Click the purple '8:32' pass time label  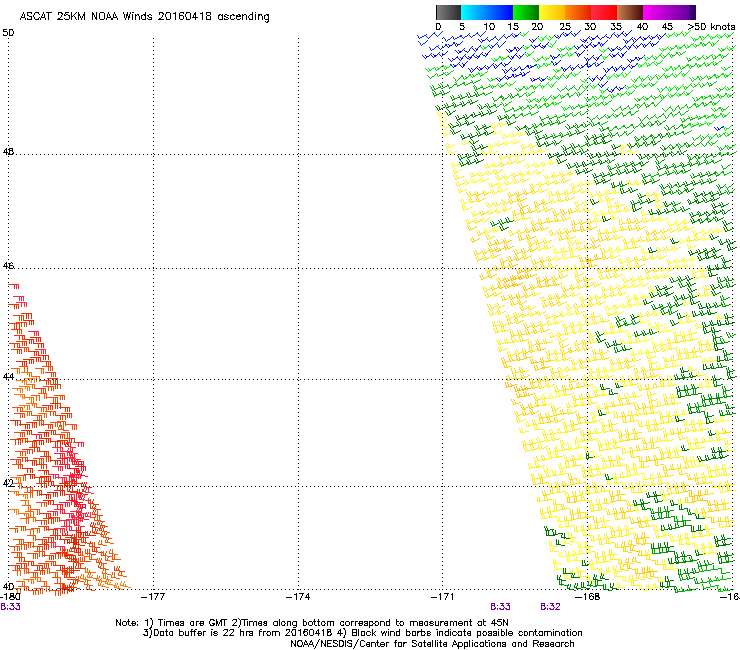pyautogui.click(x=550, y=607)
